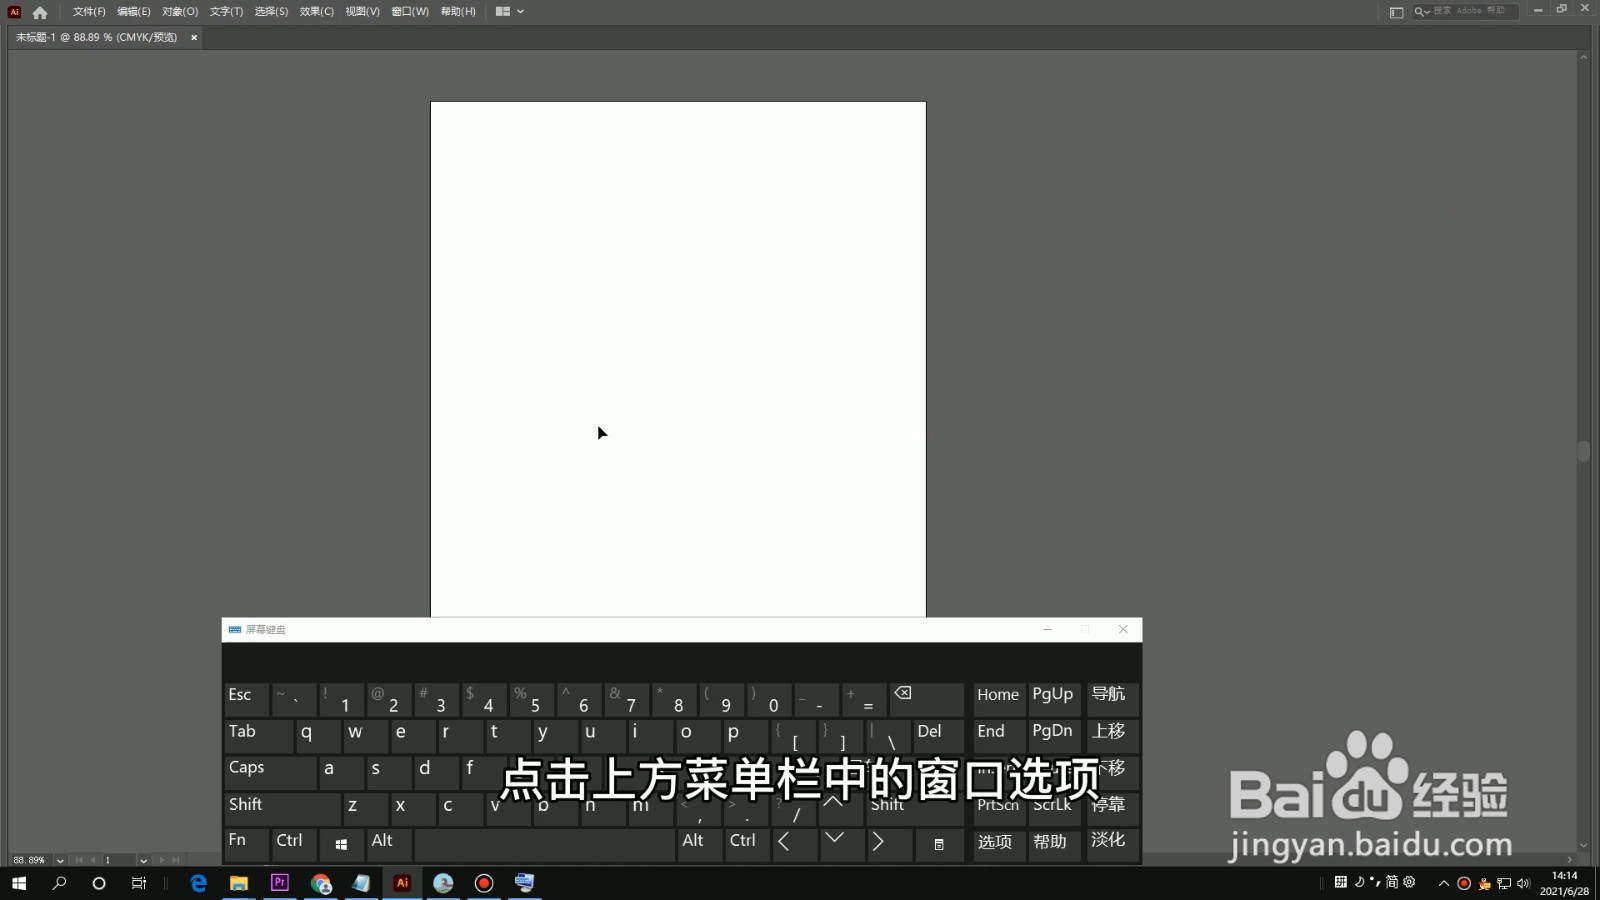Select the 未标题-1 document tab
This screenshot has height=900, width=1600.
[x=95, y=37]
